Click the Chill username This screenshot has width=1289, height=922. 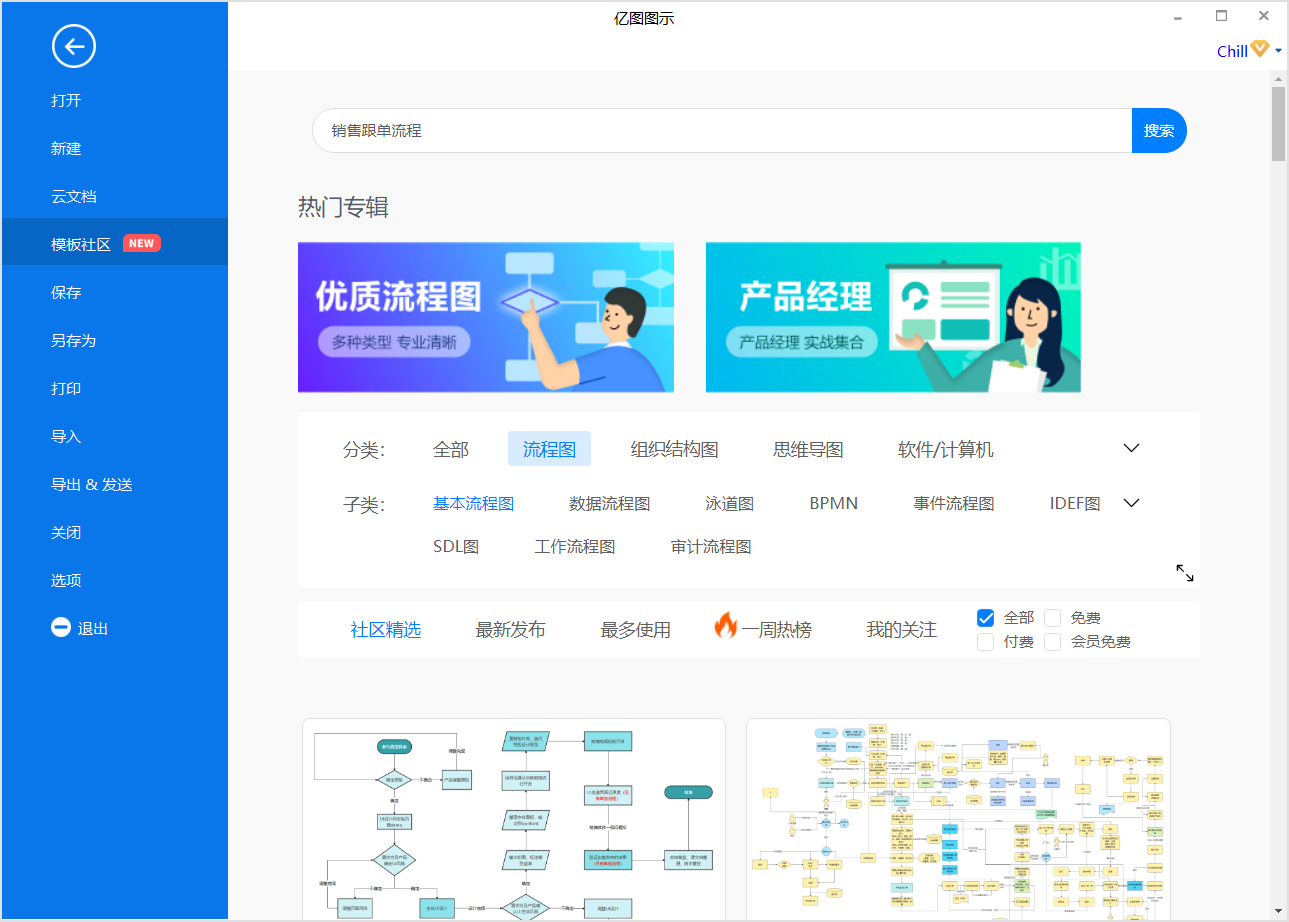[1232, 51]
